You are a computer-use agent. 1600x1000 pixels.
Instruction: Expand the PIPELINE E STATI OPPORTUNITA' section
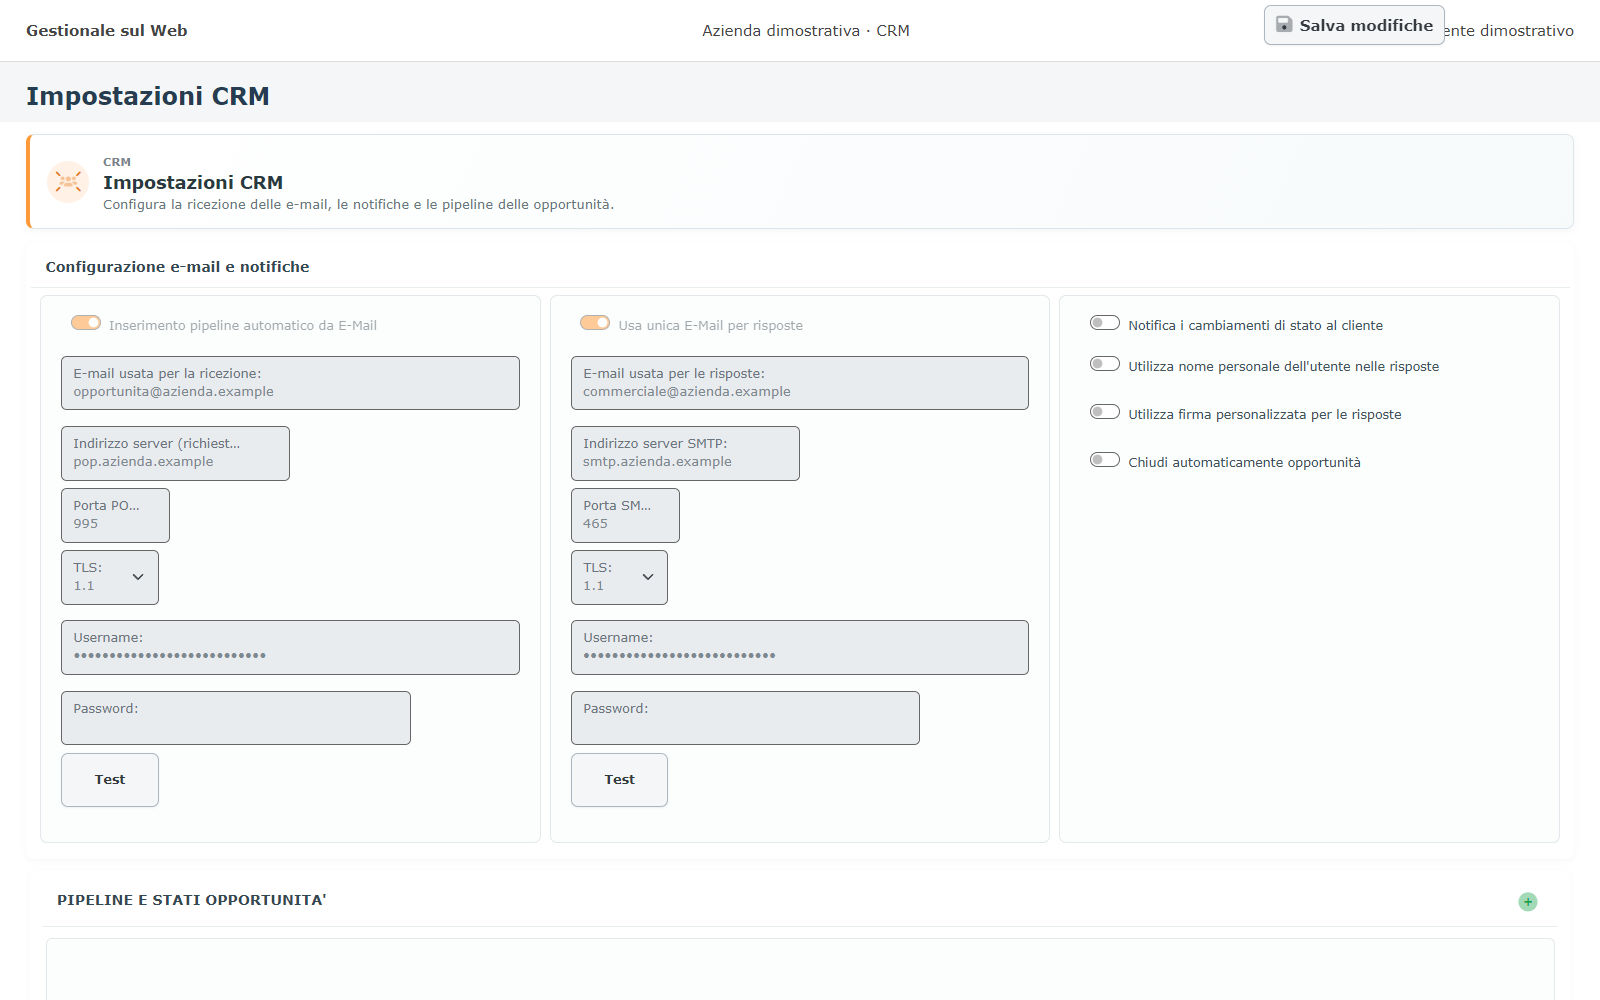click(192, 900)
